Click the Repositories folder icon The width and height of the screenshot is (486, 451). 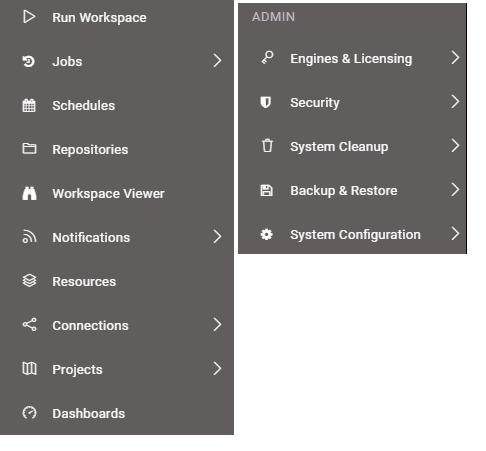pos(29,149)
